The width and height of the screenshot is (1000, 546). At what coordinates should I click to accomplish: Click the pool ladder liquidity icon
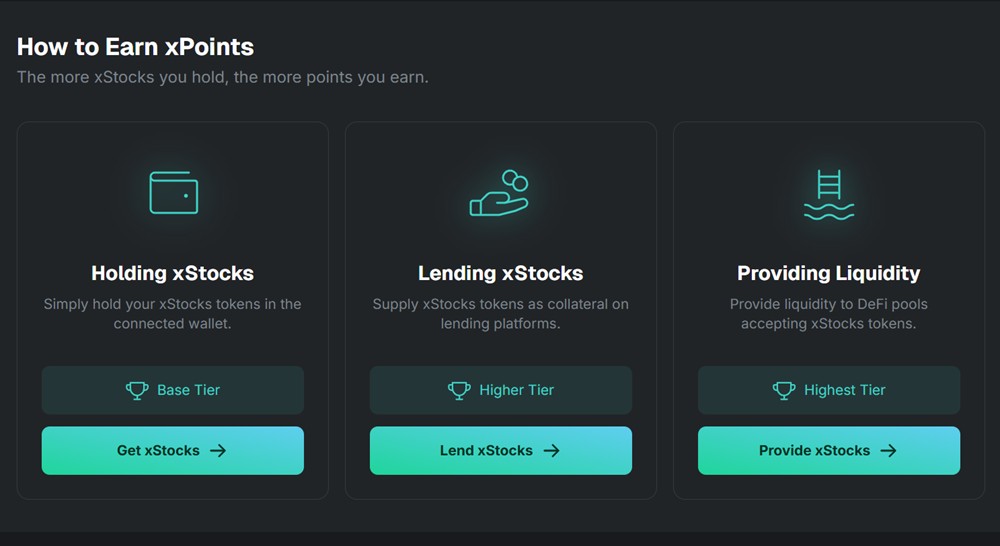[828, 195]
